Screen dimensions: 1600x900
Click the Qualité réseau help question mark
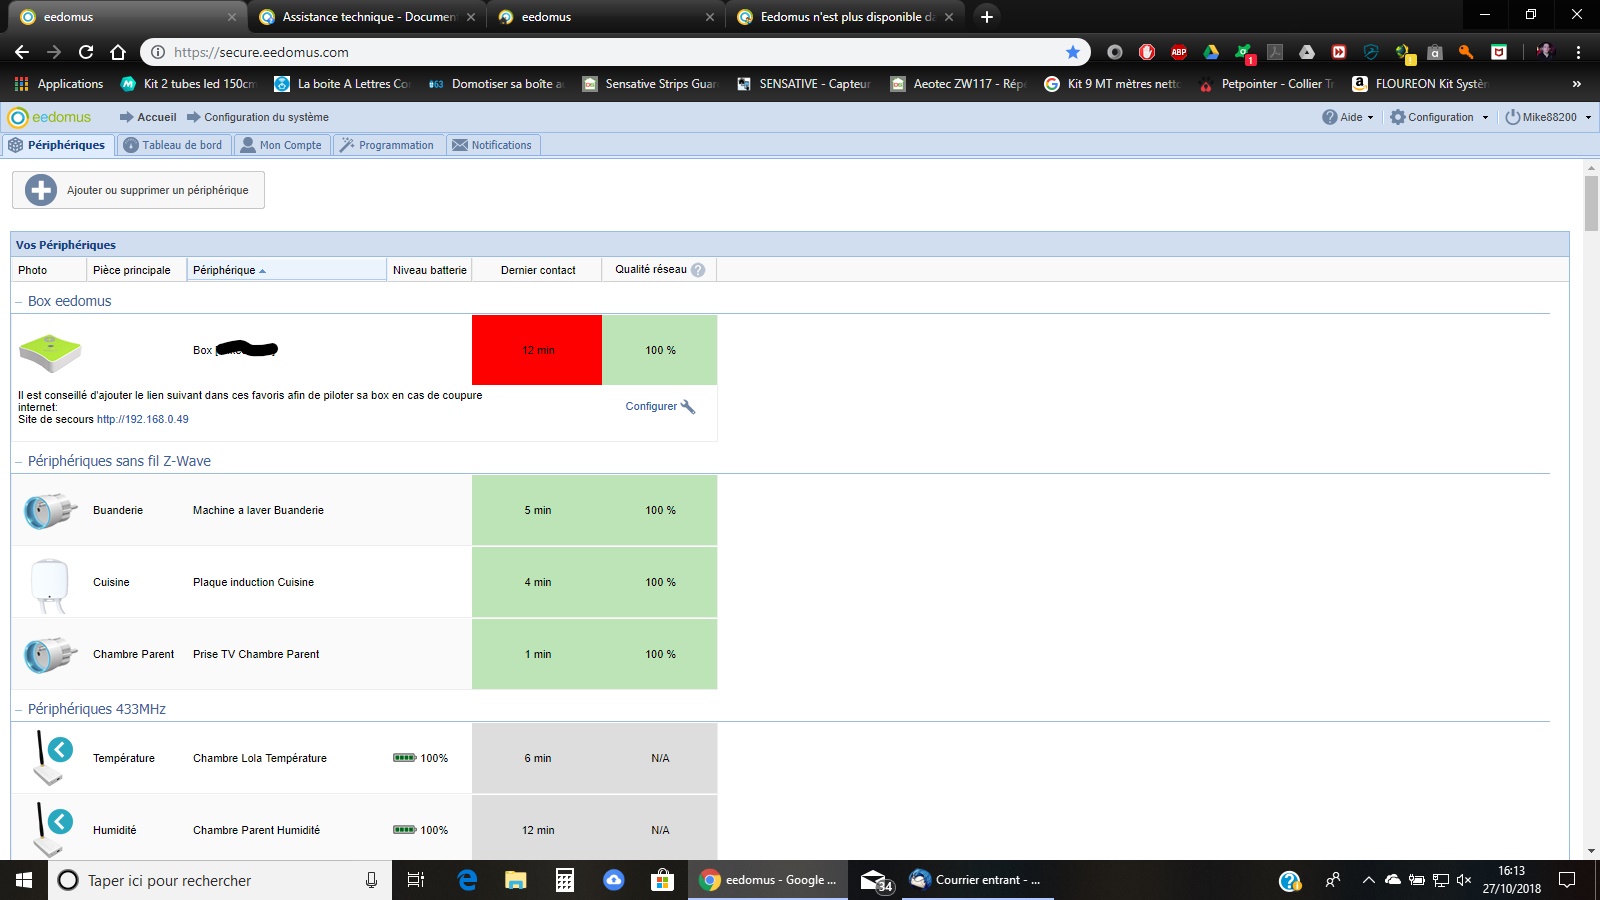[x=698, y=270]
